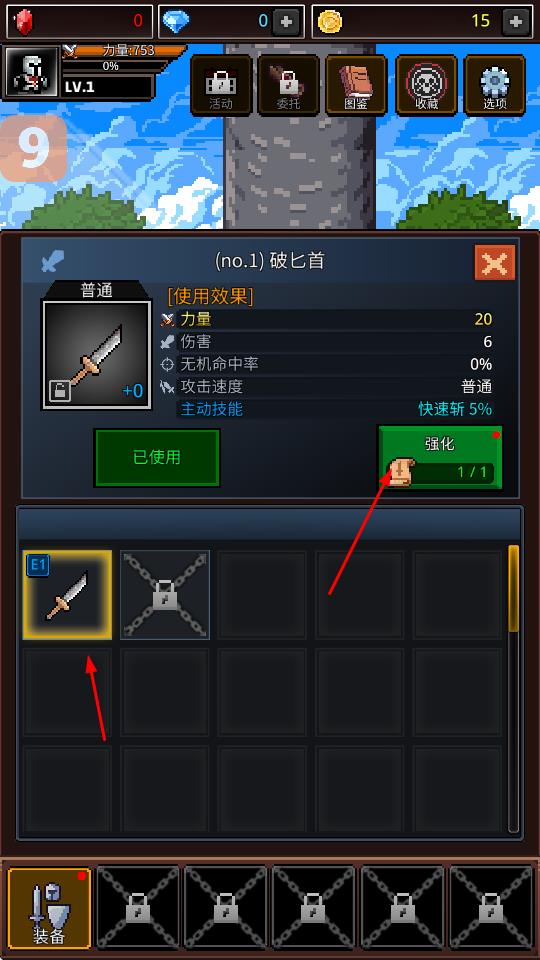
Task: Click the 强化 upgrade button
Action: 440,457
